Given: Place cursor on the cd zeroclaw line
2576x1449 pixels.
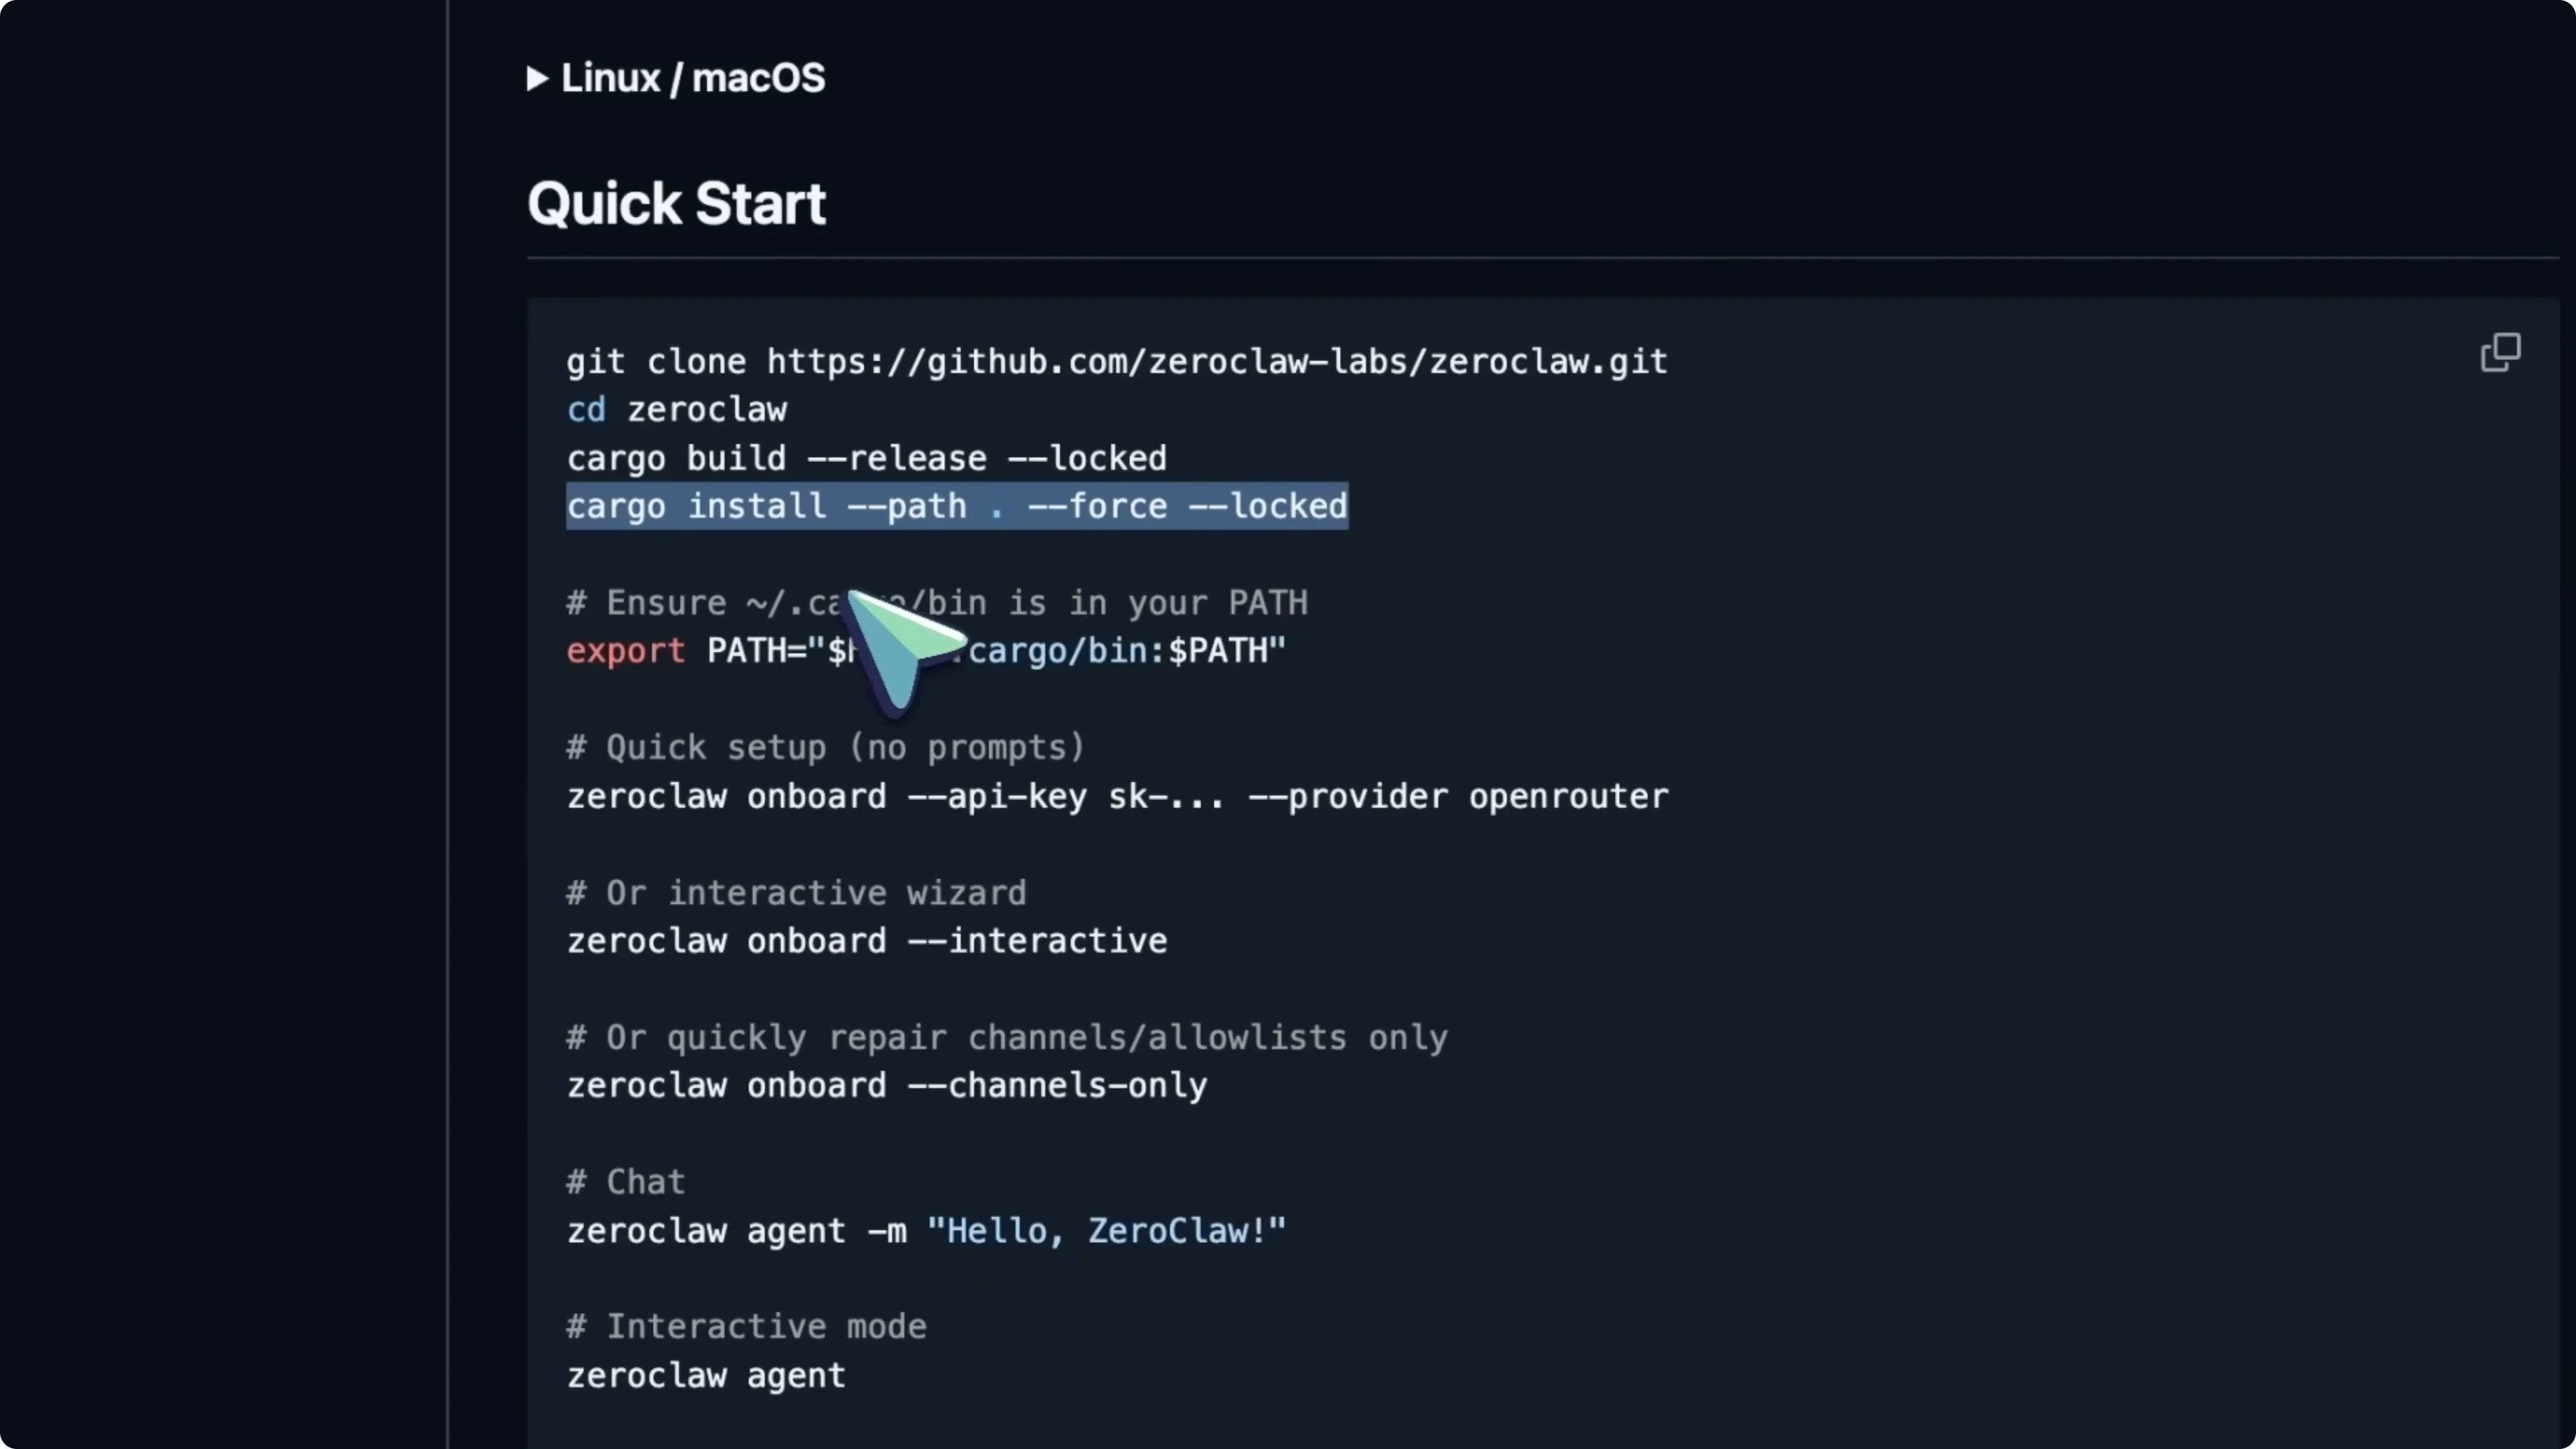Looking at the screenshot, I should point(677,410).
